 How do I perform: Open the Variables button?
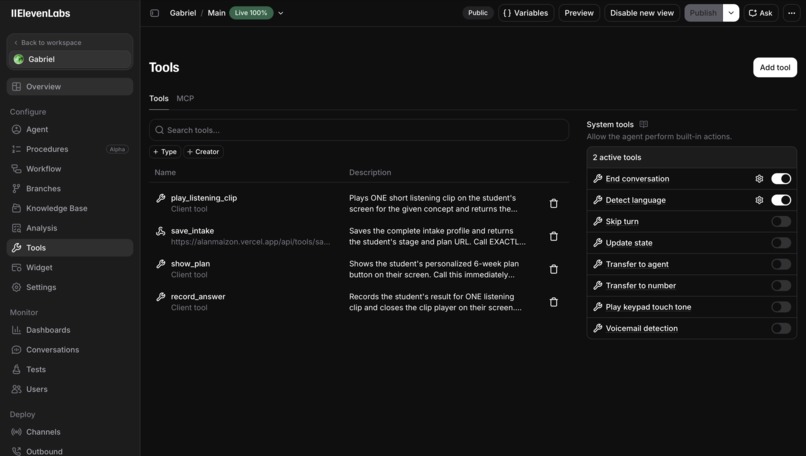pyautogui.click(x=526, y=13)
